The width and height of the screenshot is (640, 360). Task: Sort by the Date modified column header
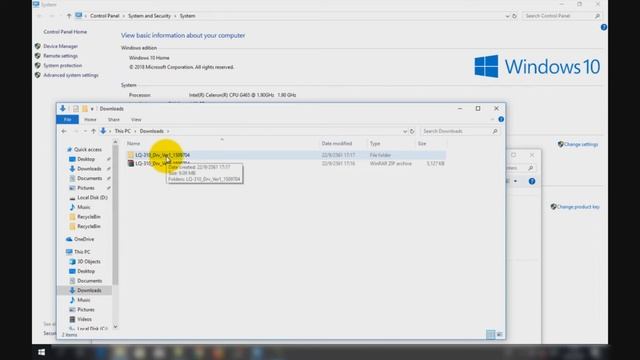(337, 144)
